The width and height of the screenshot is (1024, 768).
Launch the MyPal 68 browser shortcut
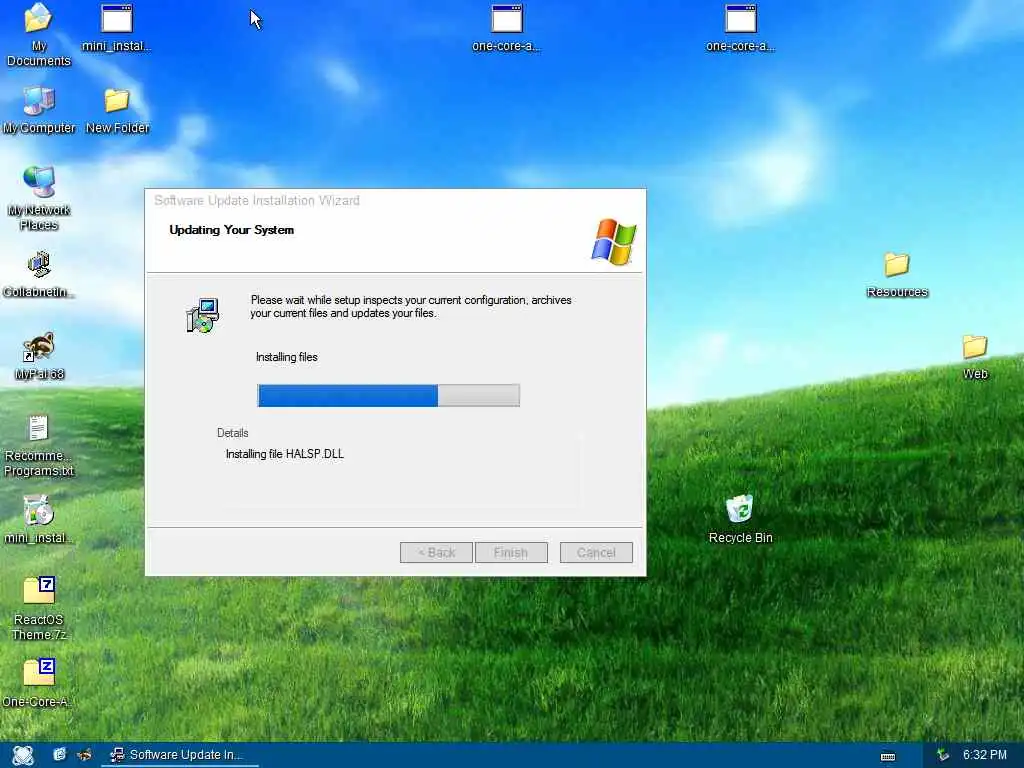tap(39, 356)
